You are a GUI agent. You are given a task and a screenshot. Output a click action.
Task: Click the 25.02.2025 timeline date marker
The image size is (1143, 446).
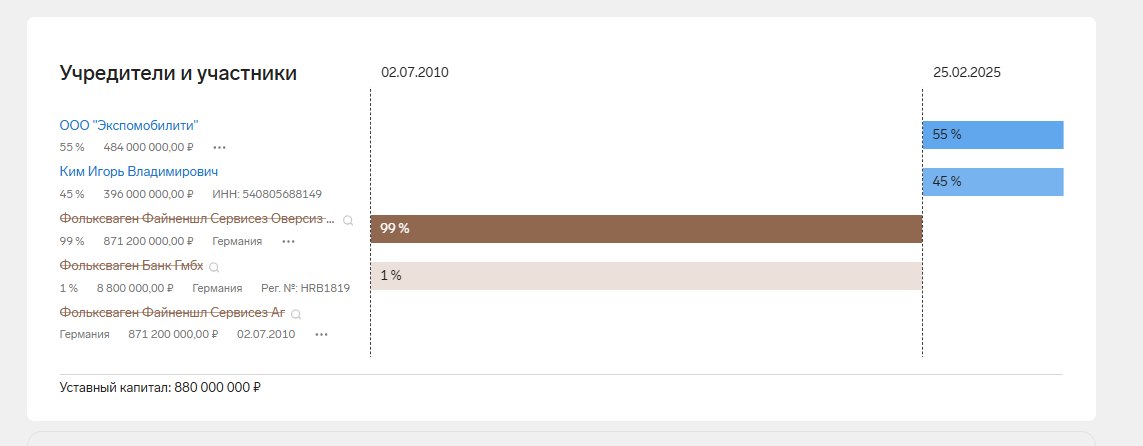(966, 72)
